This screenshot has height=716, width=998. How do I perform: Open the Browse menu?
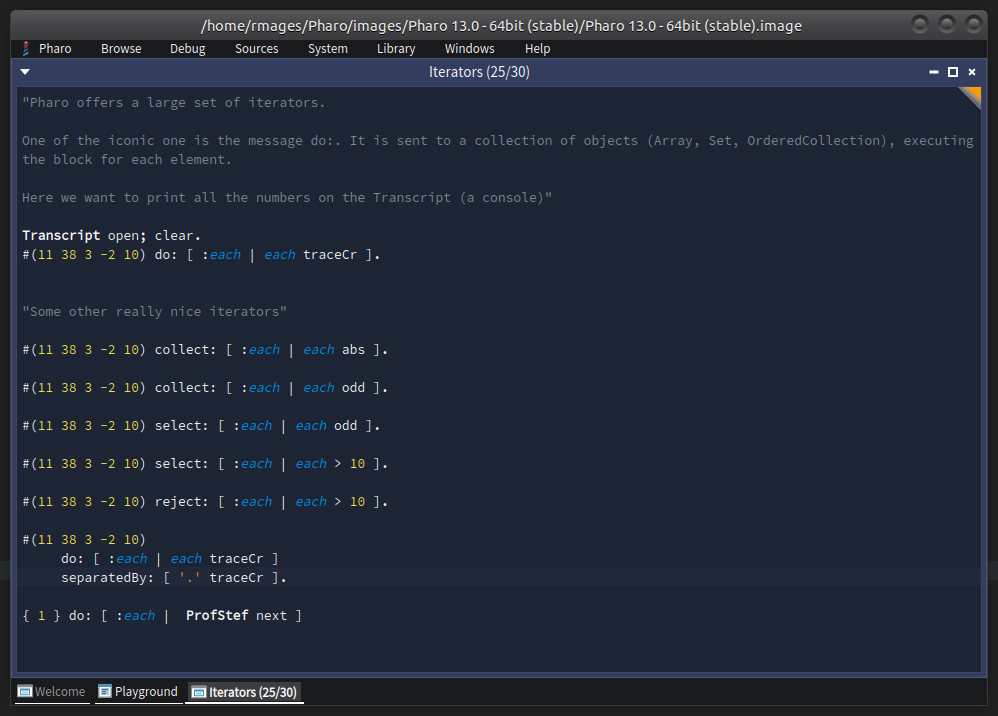click(121, 48)
